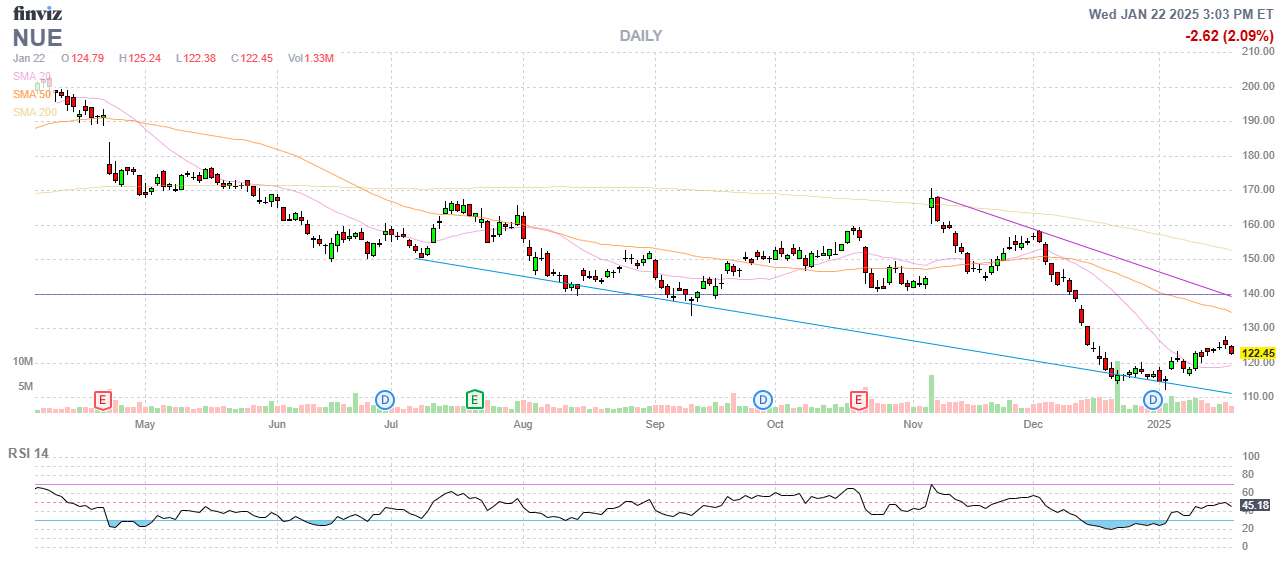Click the tallest volume bar in November
This screenshot has width=1287, height=562.
(x=931, y=393)
